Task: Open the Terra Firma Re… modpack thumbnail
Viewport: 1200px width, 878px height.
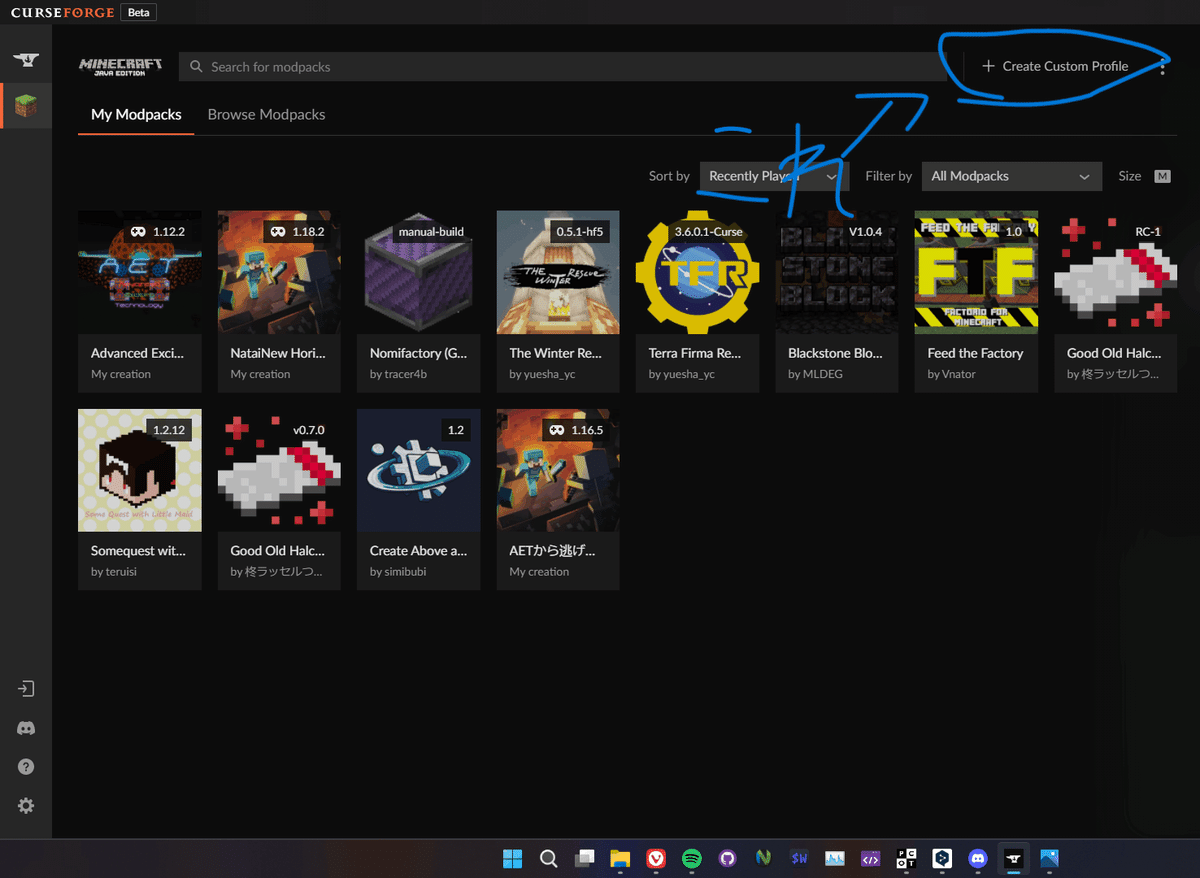Action: click(697, 271)
